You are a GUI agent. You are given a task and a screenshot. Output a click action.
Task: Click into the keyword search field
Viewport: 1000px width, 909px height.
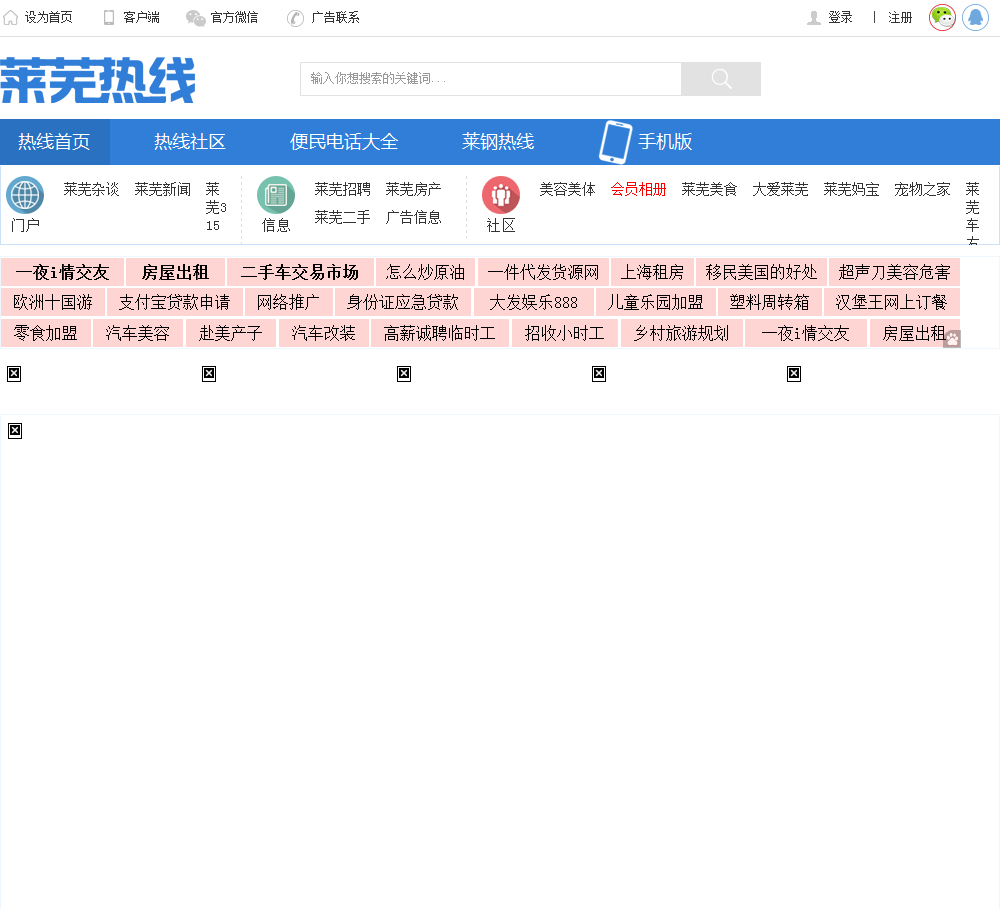490,79
